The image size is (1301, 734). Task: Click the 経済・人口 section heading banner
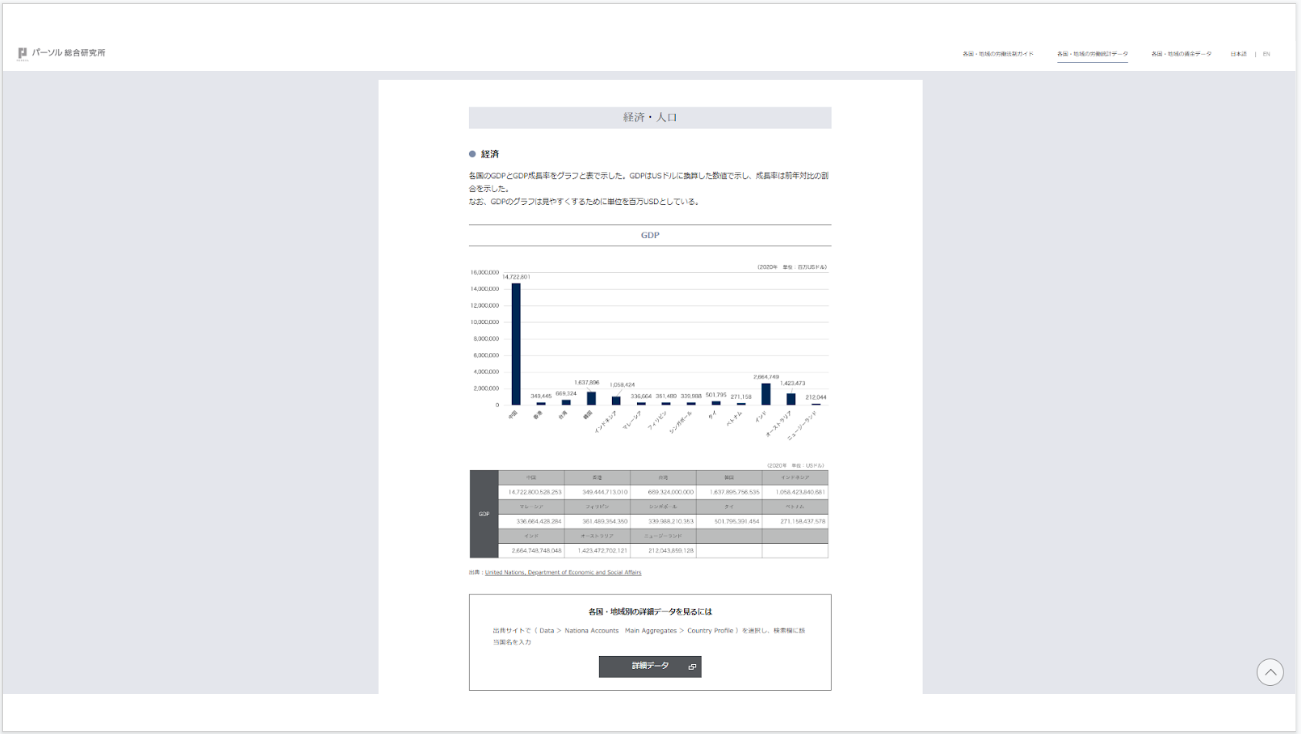(x=650, y=118)
